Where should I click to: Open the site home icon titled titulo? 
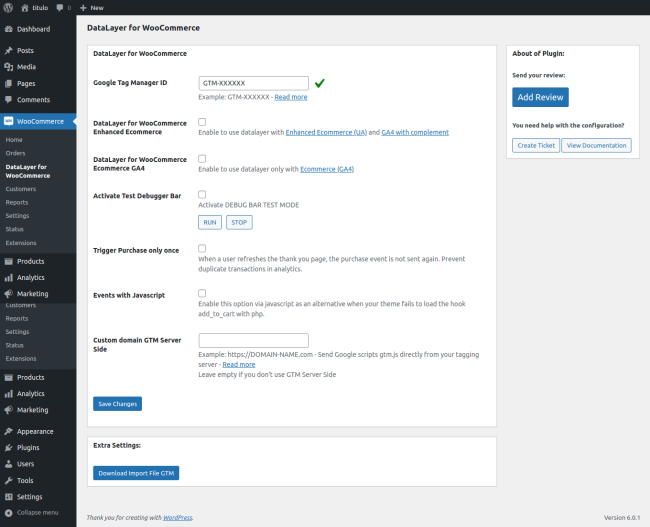pos(25,7)
